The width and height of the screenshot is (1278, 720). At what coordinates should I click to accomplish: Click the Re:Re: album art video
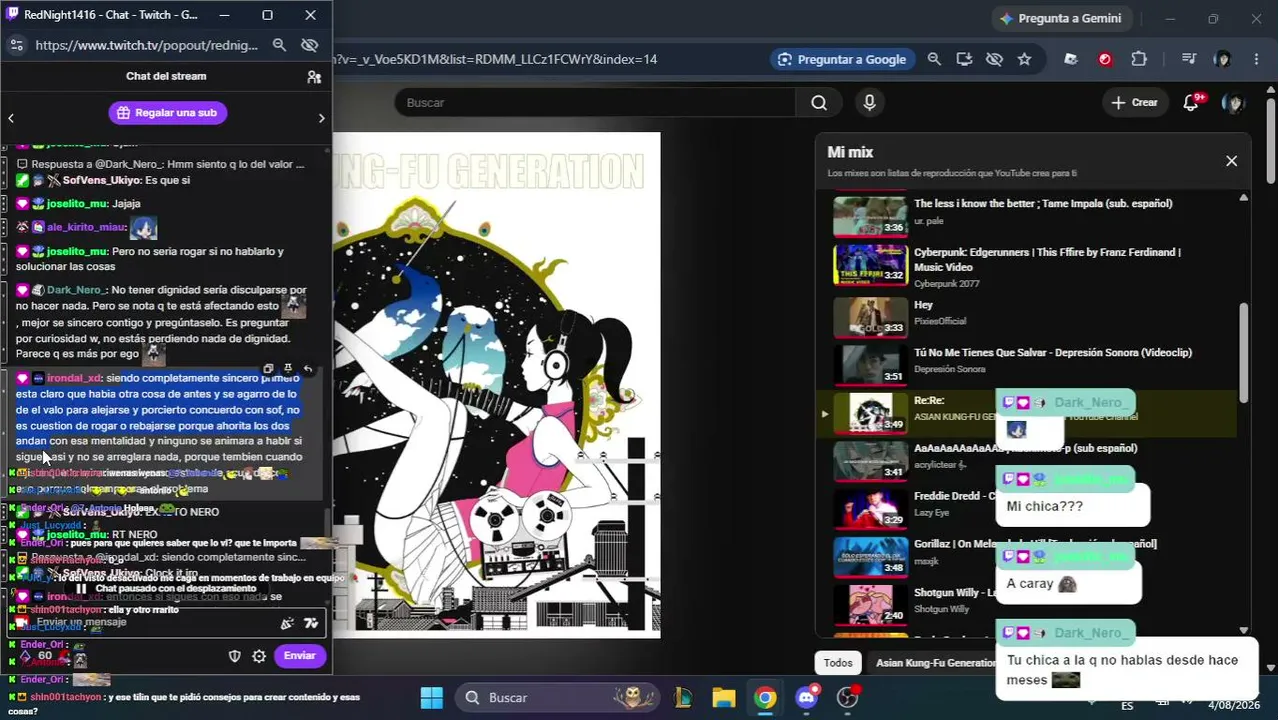click(496, 385)
